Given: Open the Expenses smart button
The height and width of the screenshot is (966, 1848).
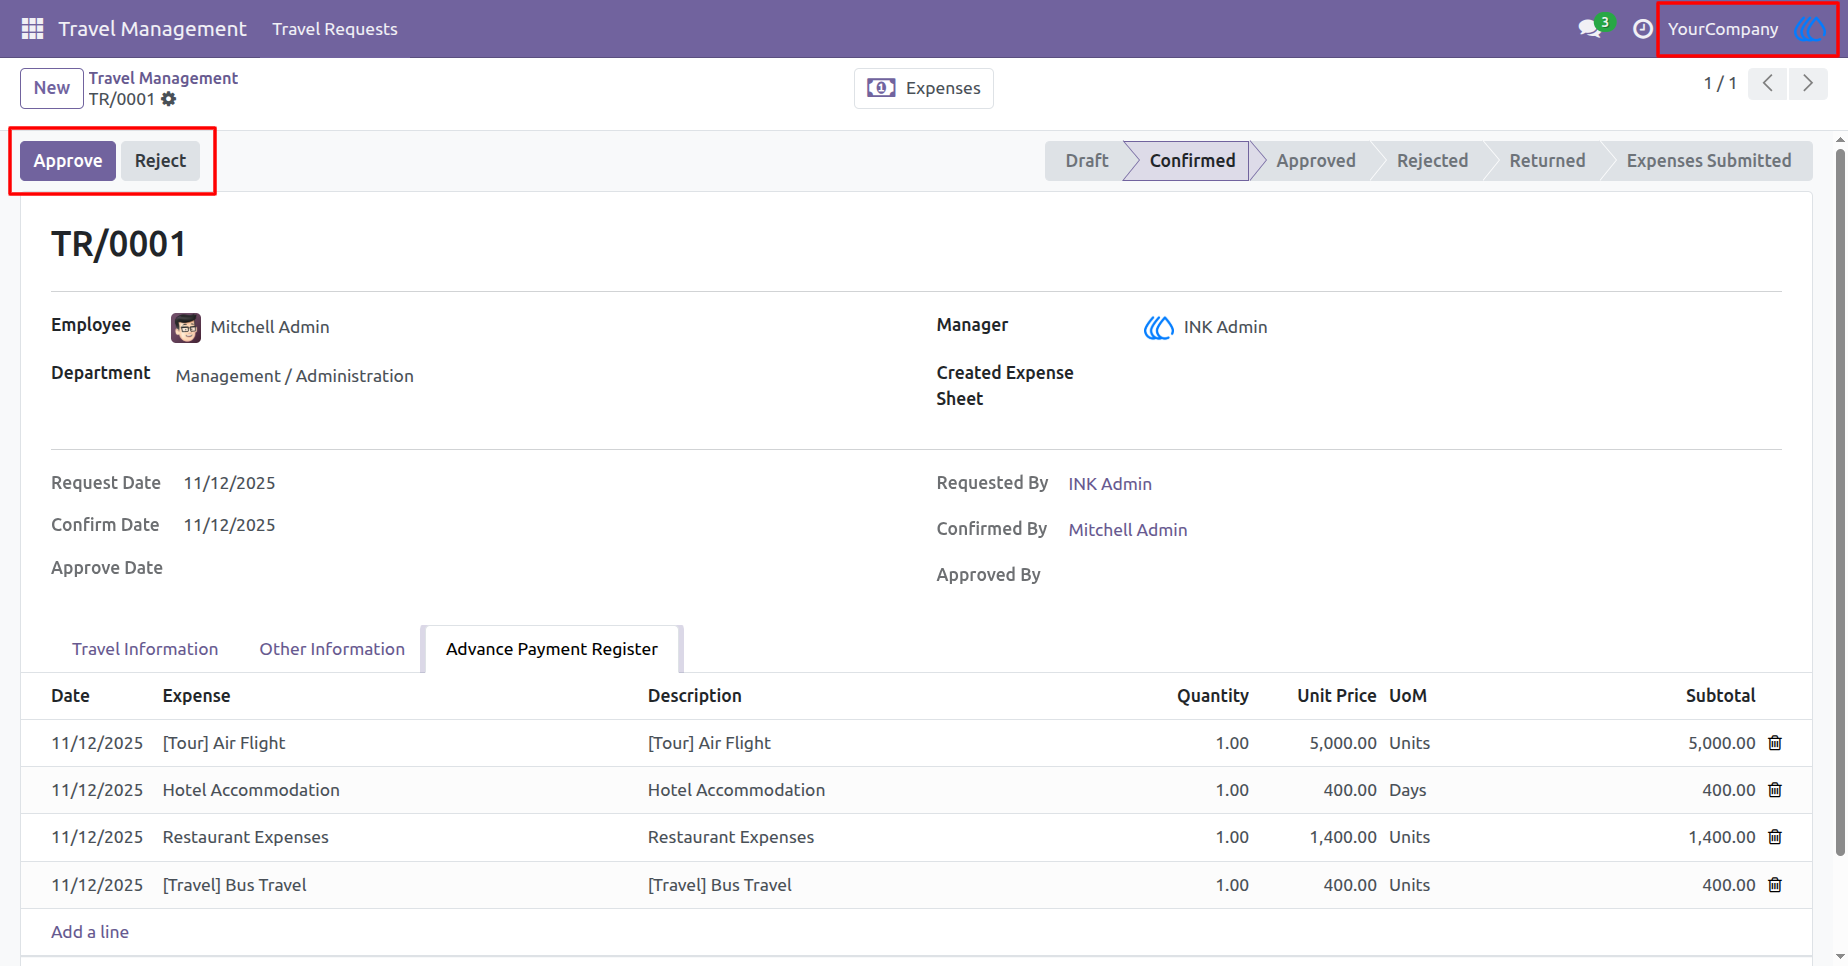Looking at the screenshot, I should click(924, 88).
